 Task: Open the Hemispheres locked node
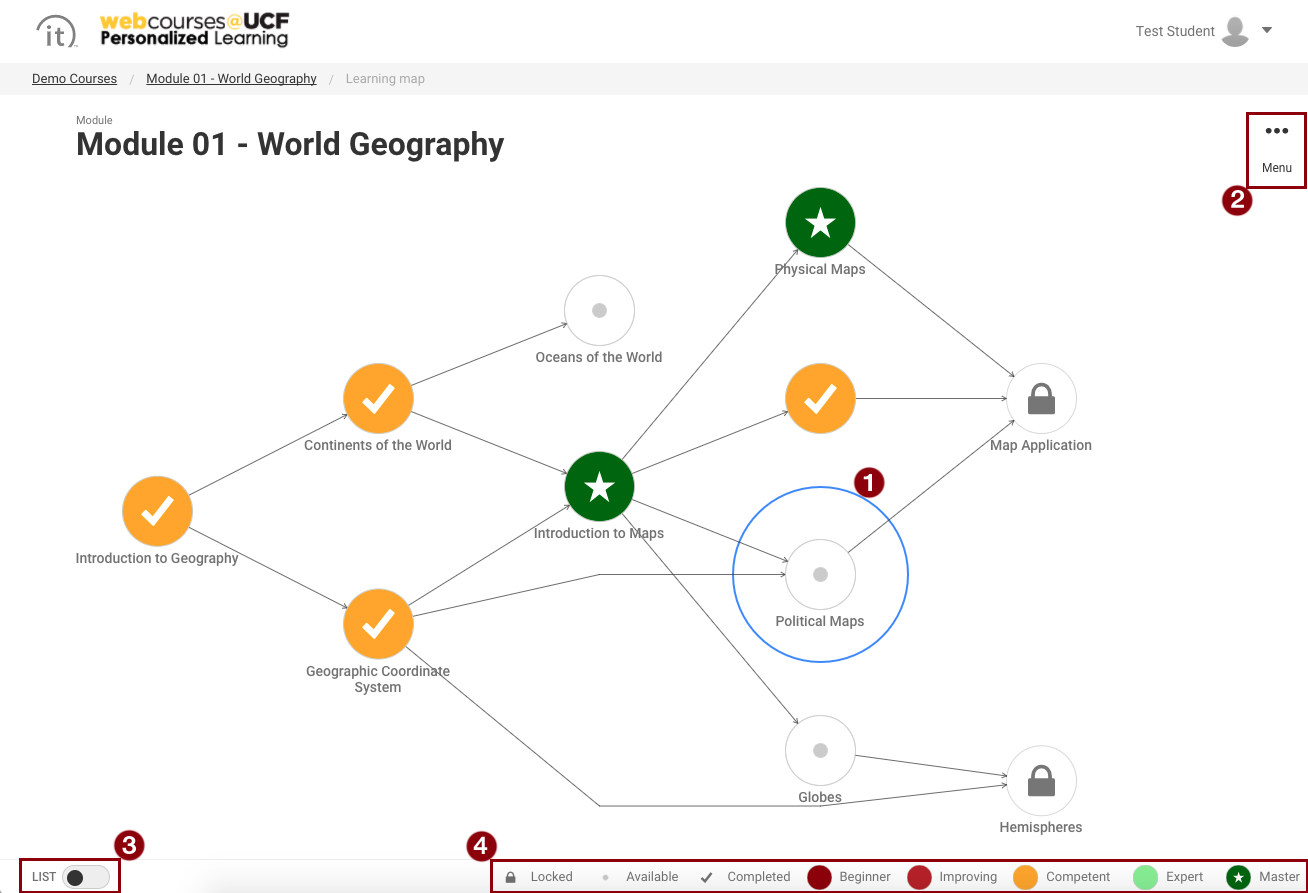tap(1041, 780)
